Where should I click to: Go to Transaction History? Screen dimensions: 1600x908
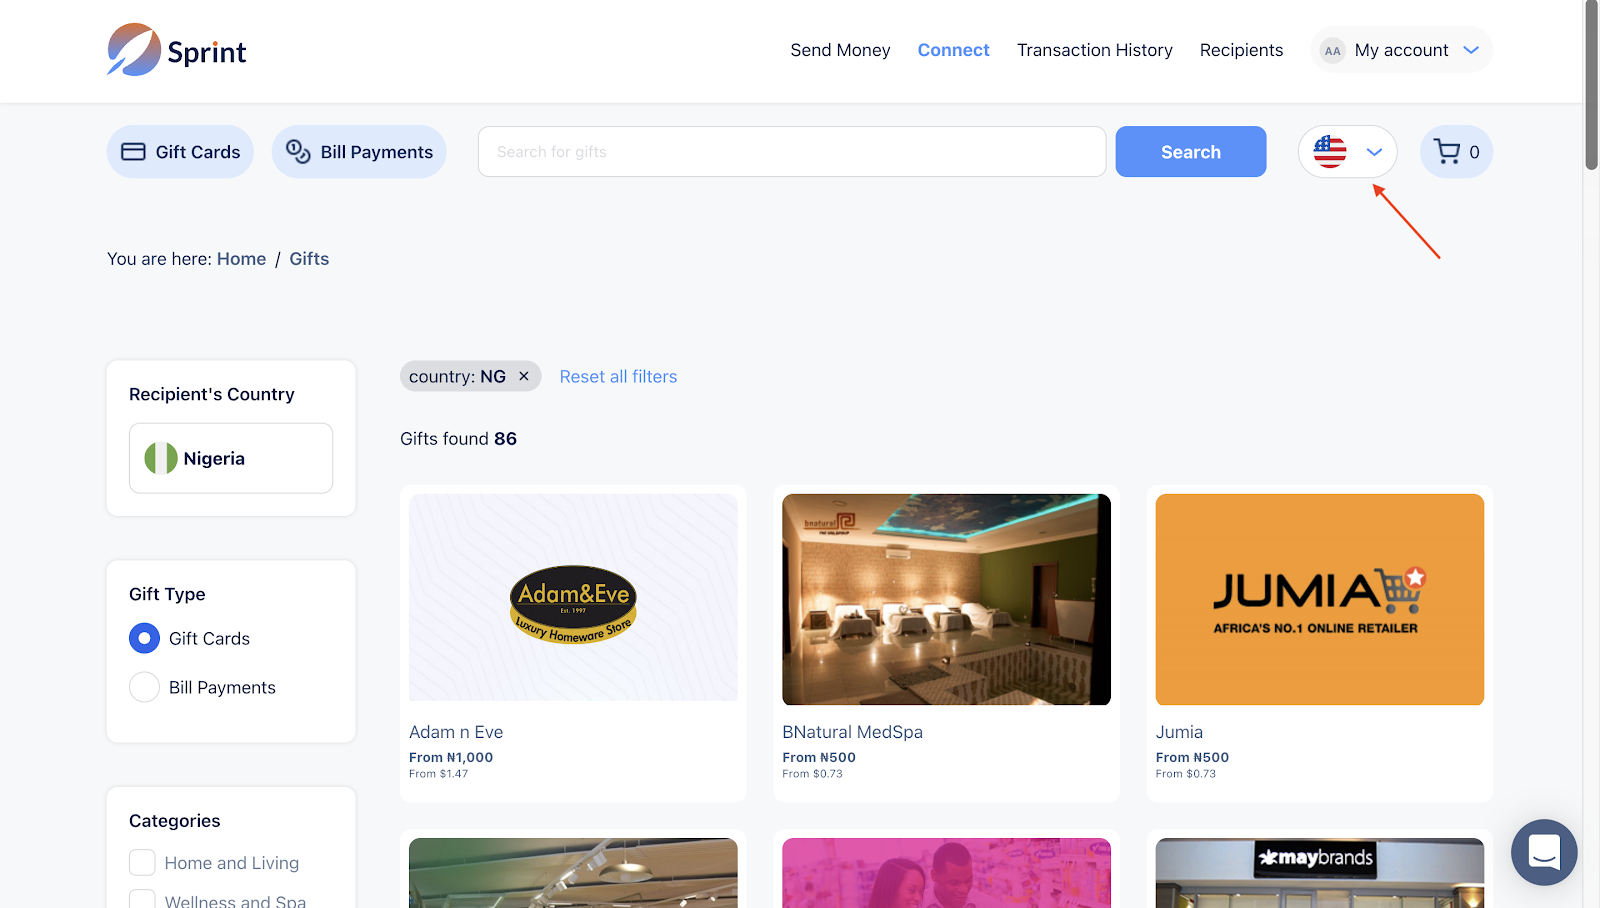click(x=1094, y=50)
